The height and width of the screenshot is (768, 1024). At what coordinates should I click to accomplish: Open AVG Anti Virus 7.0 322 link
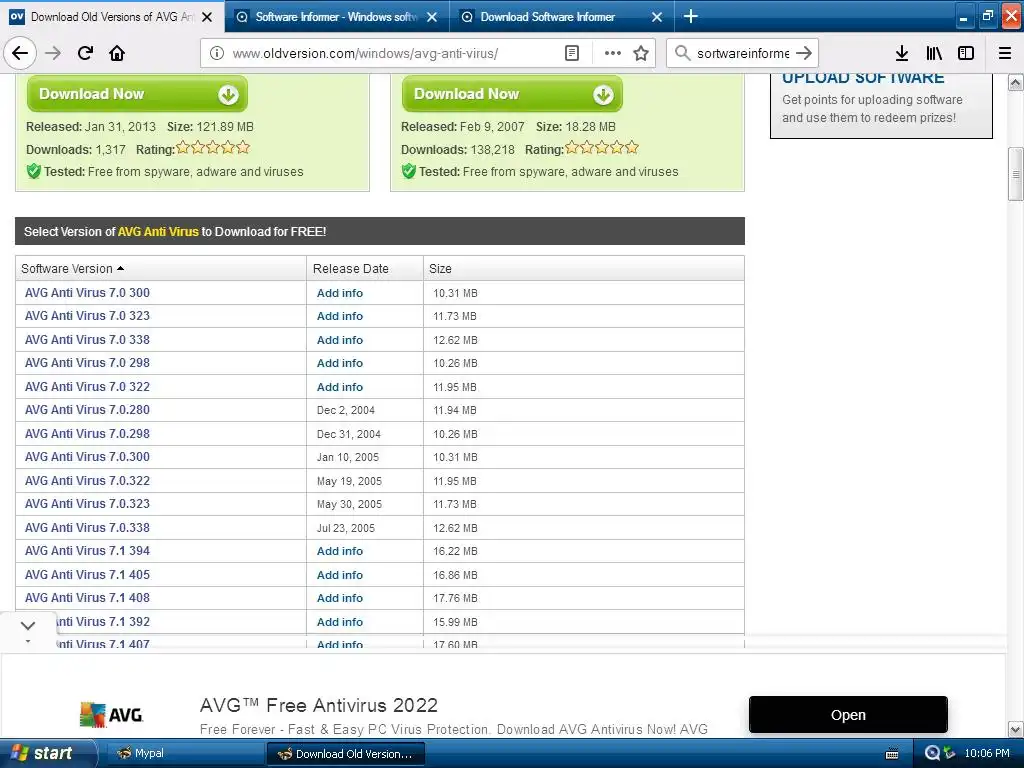(x=87, y=387)
